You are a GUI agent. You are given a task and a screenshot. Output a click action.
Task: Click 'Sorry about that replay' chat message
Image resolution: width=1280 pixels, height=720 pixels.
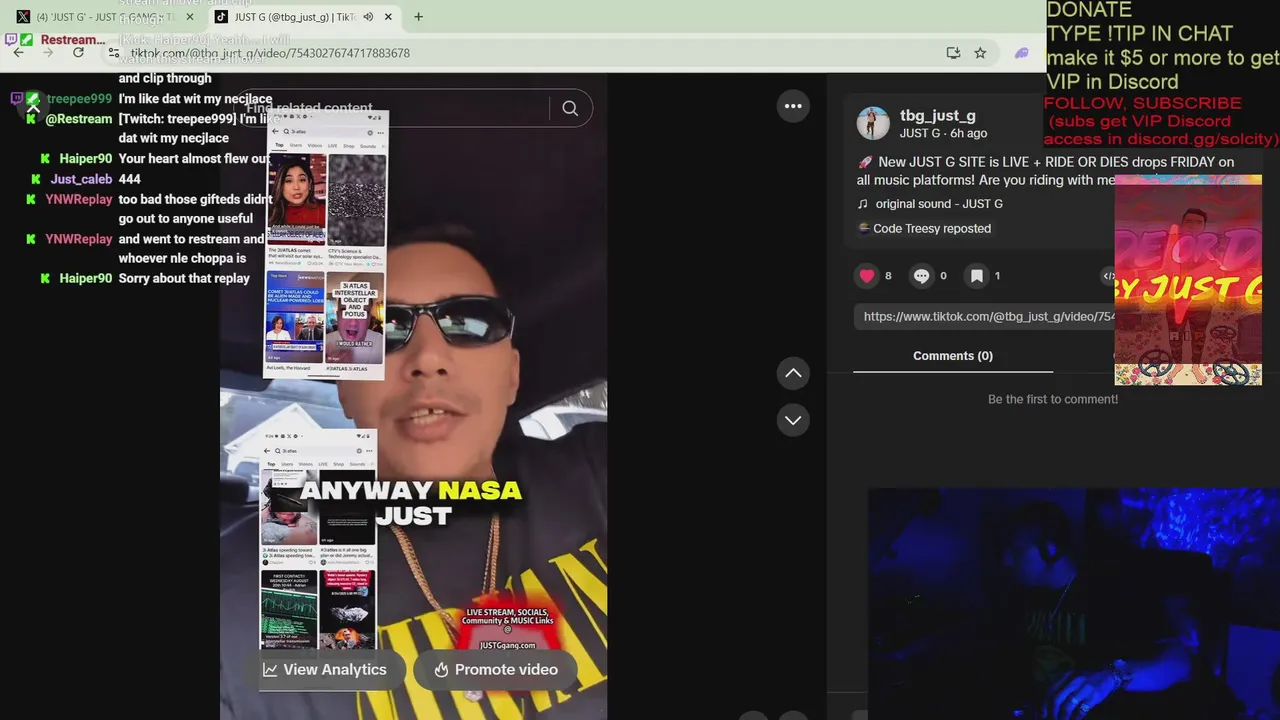(184, 278)
